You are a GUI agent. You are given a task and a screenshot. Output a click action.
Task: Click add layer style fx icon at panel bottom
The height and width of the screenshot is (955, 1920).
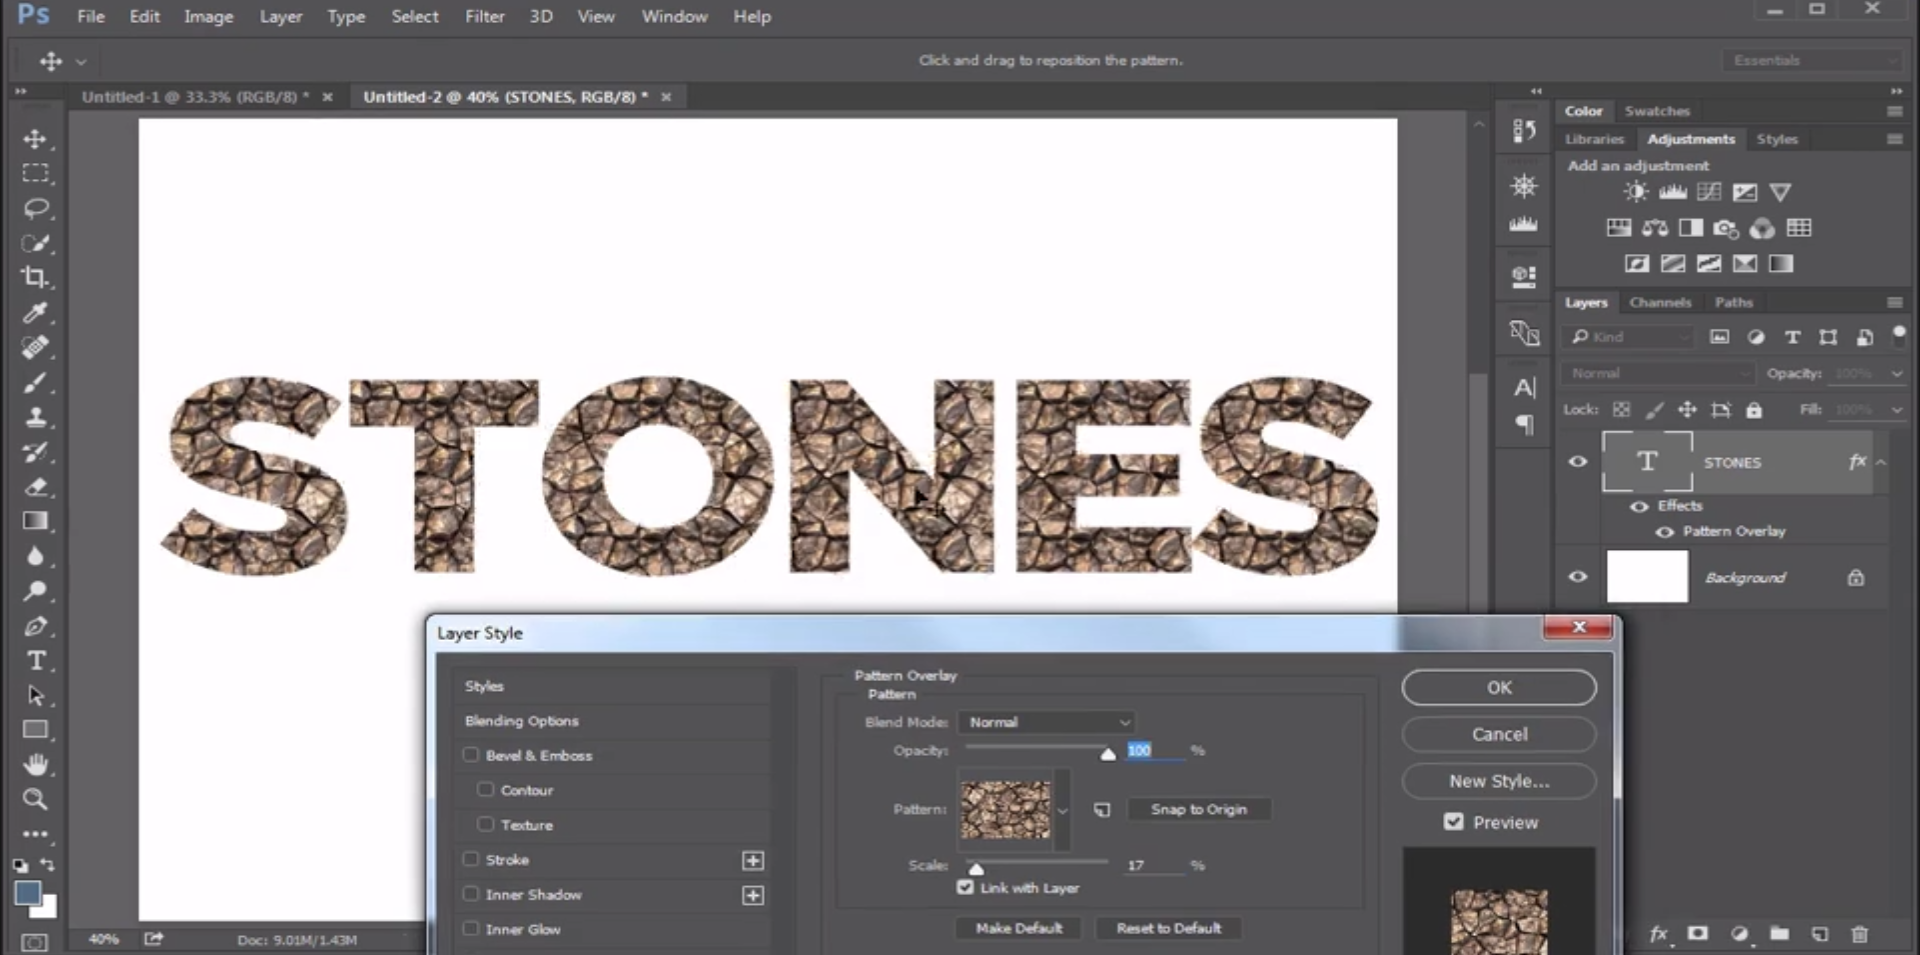pos(1658,934)
